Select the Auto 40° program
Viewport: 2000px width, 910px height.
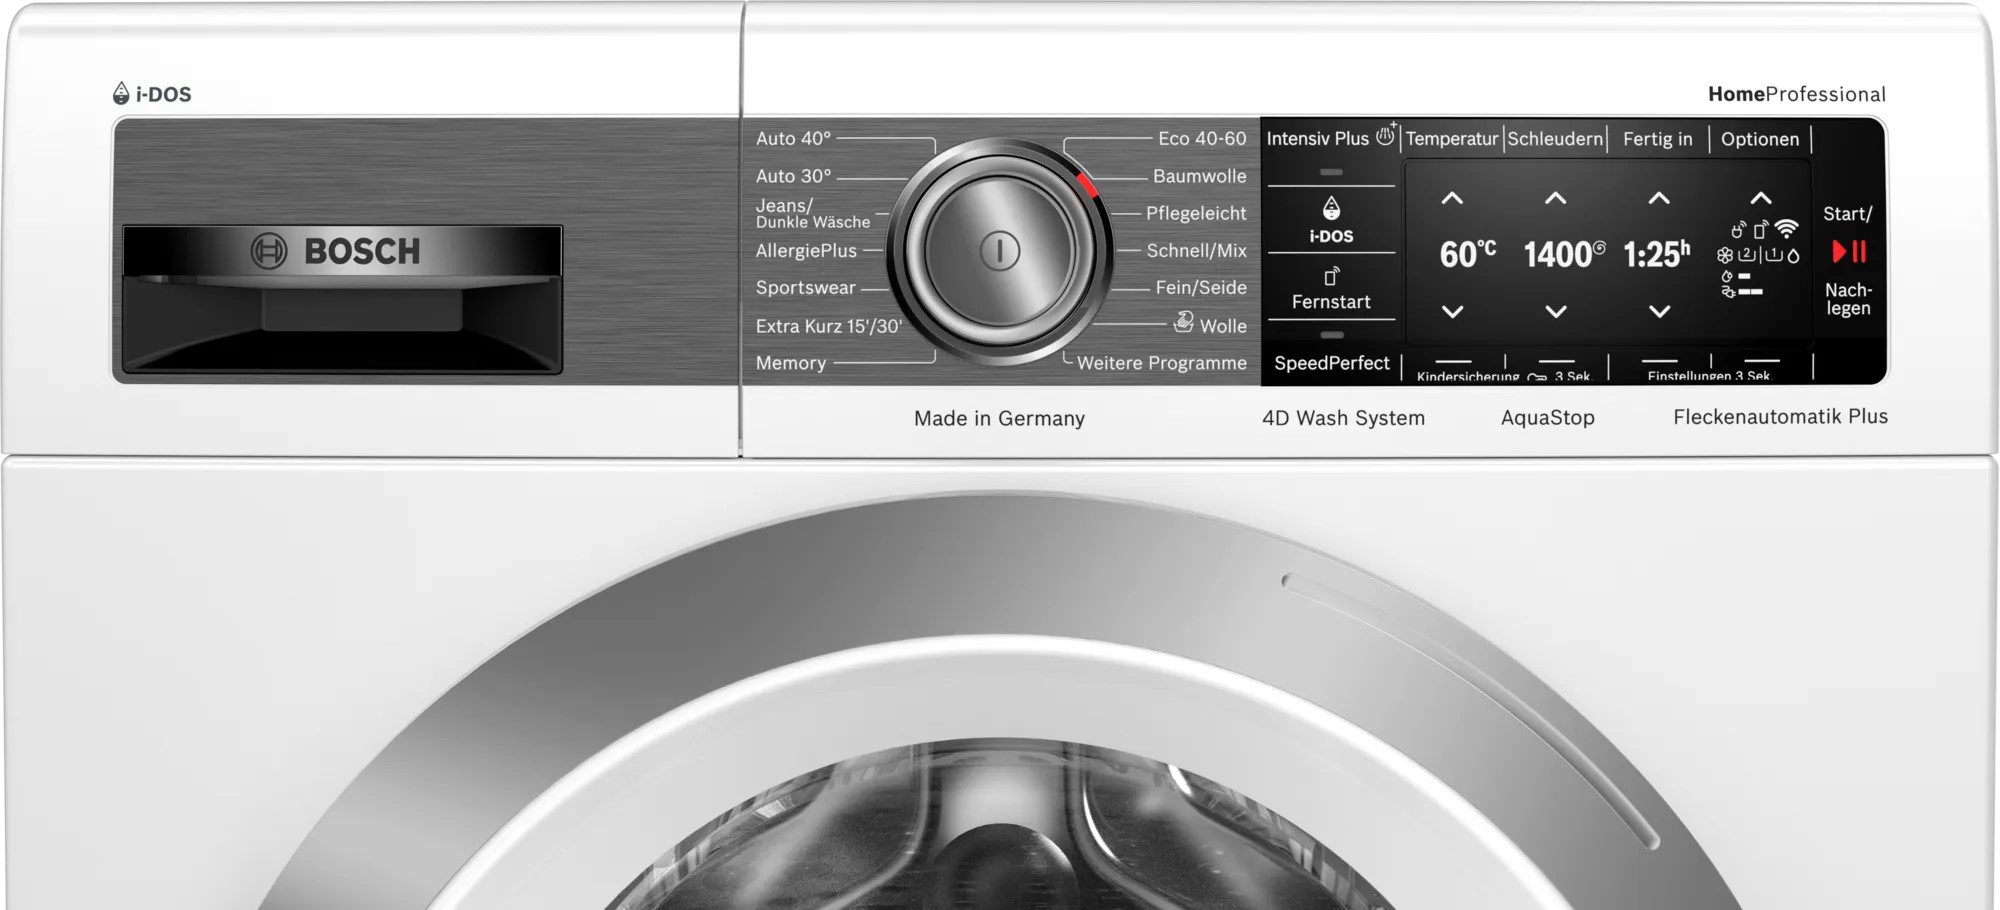point(793,138)
